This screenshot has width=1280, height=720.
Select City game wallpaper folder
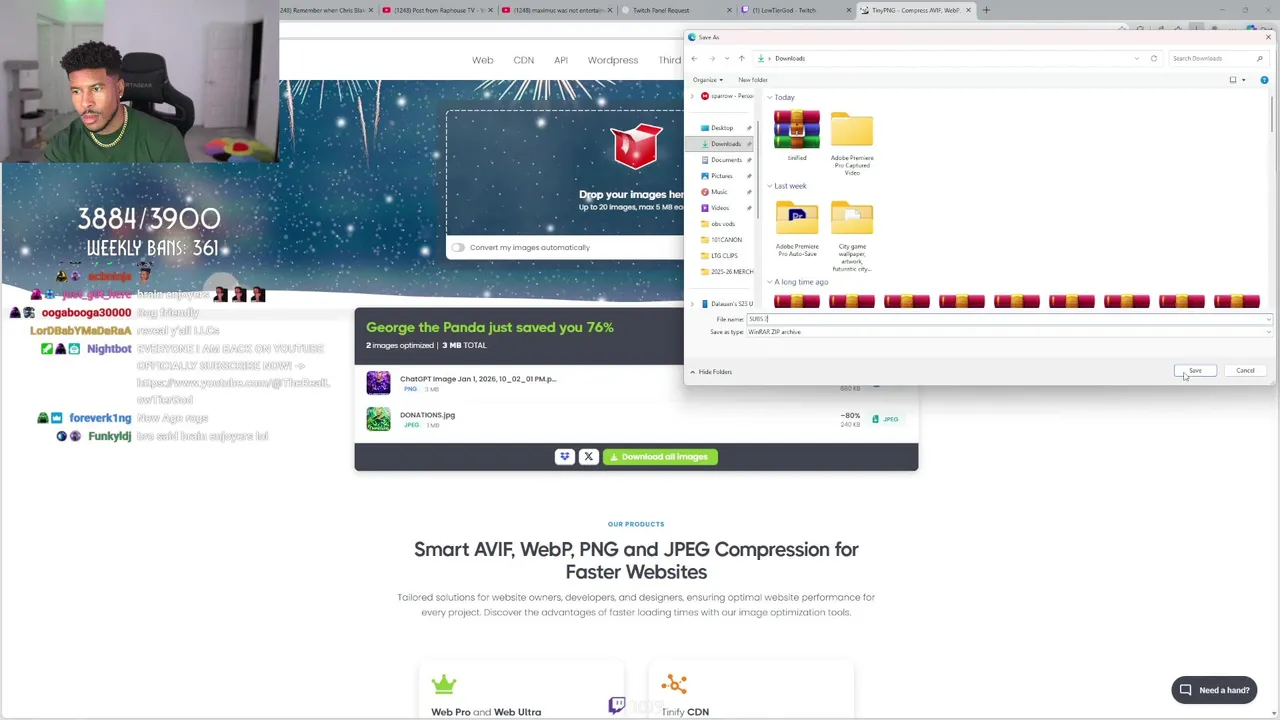tap(852, 237)
